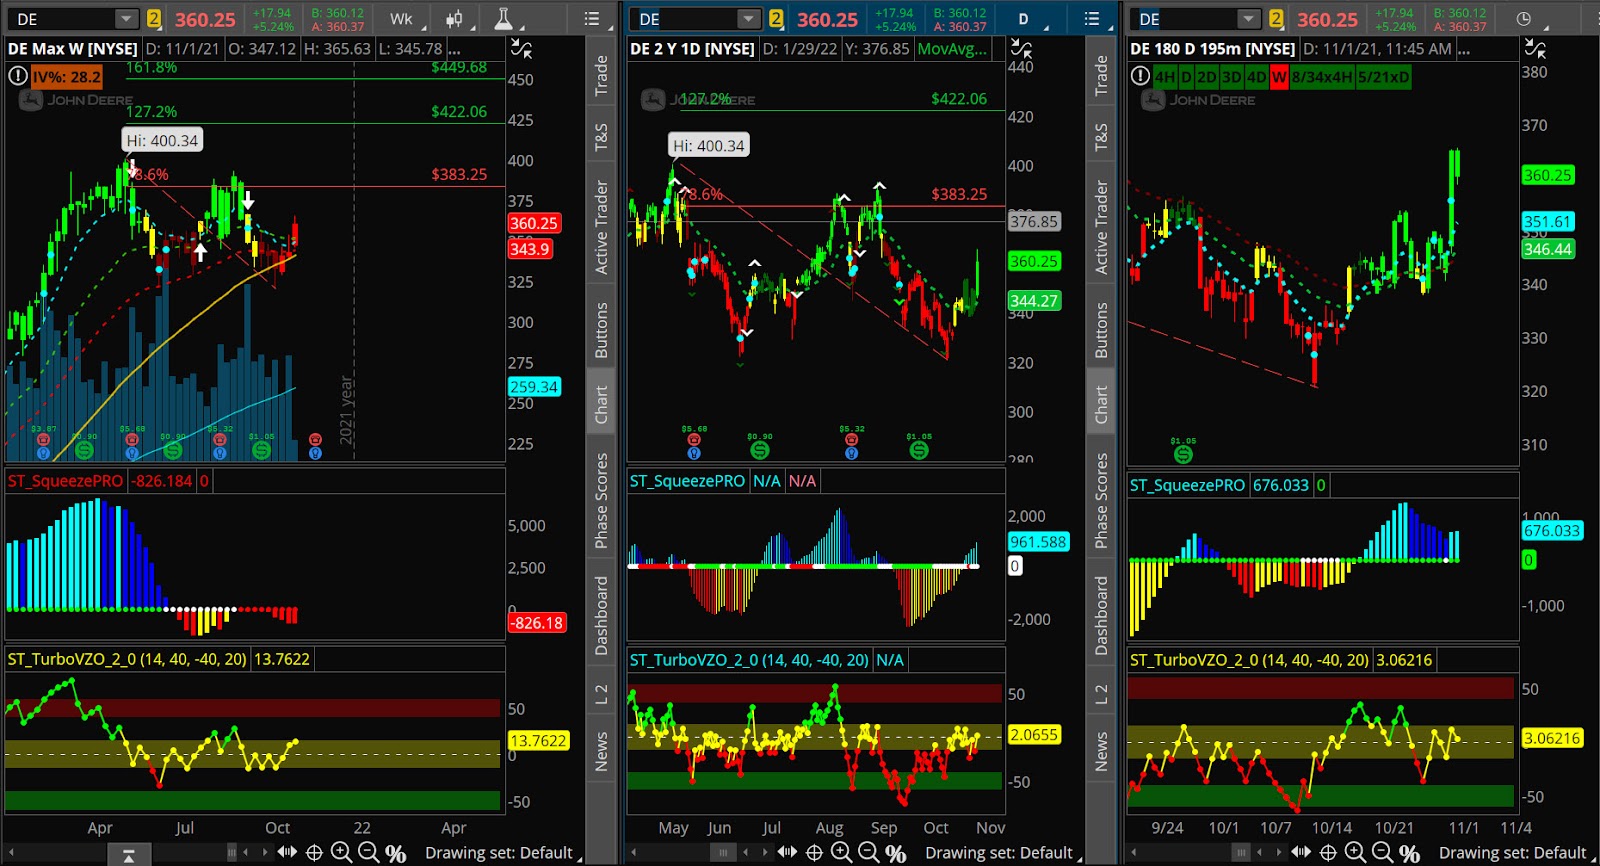Open Drawing set: Default under the weekly chart
The image size is (1600, 866).
coord(502,853)
